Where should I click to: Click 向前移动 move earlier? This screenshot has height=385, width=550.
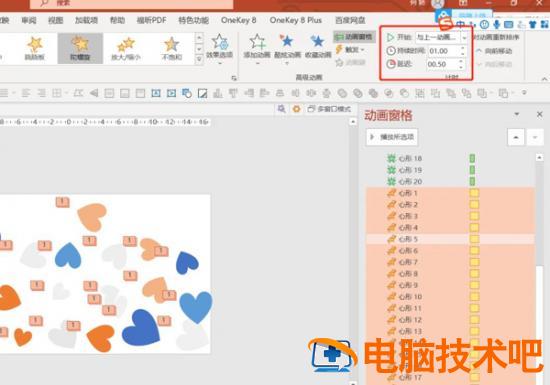coord(494,51)
